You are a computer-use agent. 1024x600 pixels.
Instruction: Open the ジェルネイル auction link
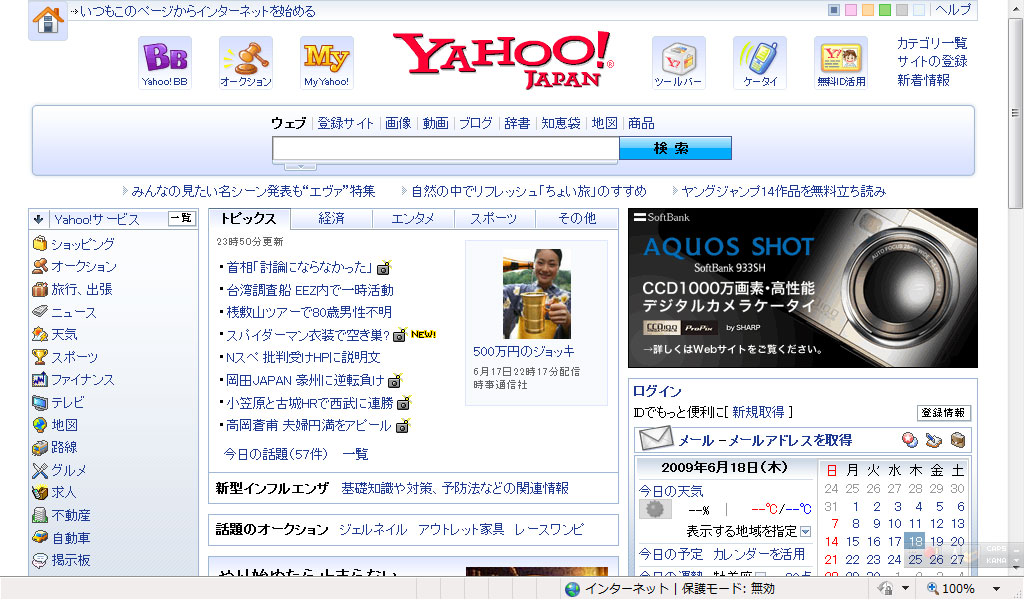373,529
